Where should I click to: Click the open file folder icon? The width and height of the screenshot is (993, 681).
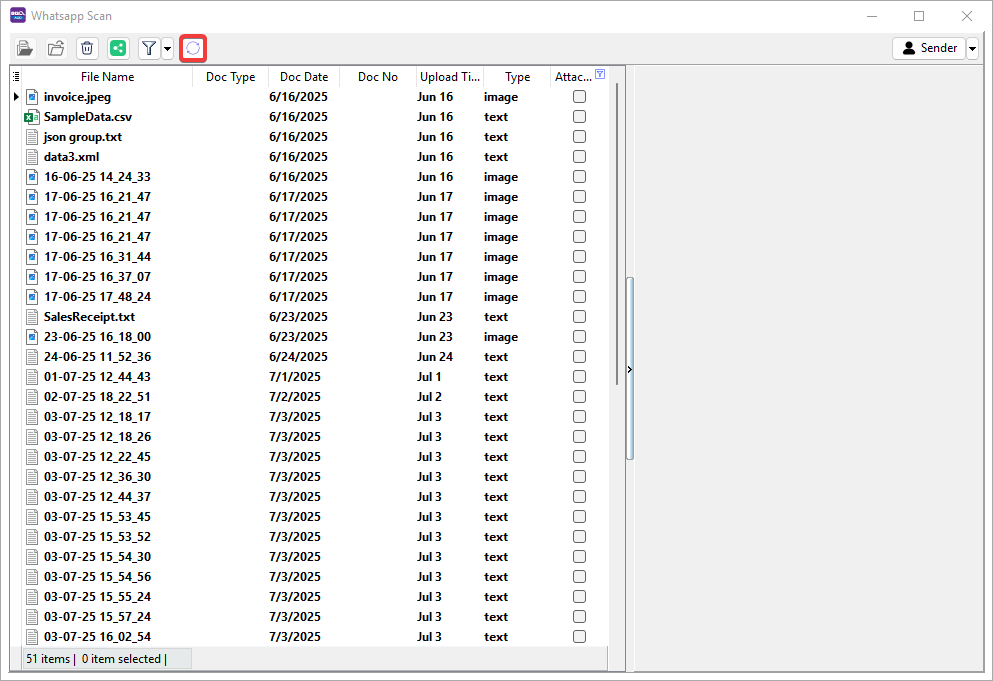pyautogui.click(x=25, y=48)
